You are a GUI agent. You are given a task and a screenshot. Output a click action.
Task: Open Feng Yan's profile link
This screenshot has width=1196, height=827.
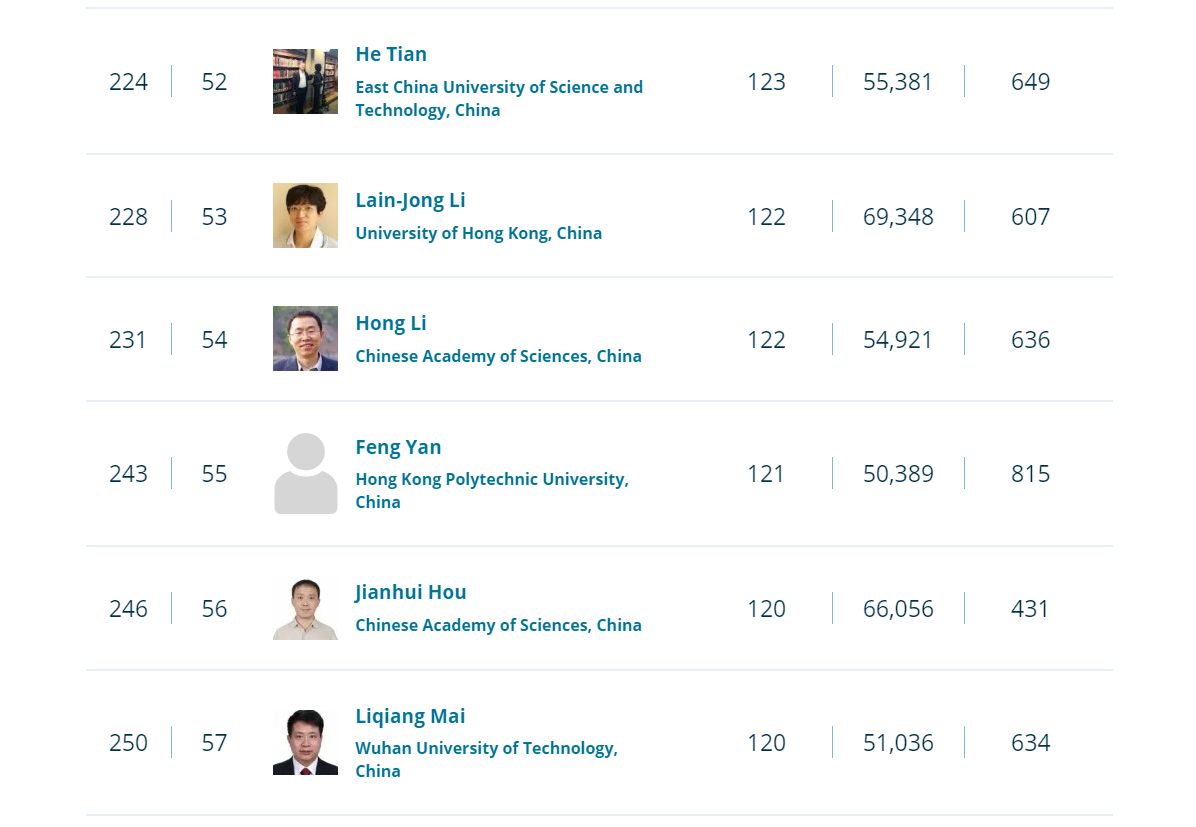tap(398, 447)
